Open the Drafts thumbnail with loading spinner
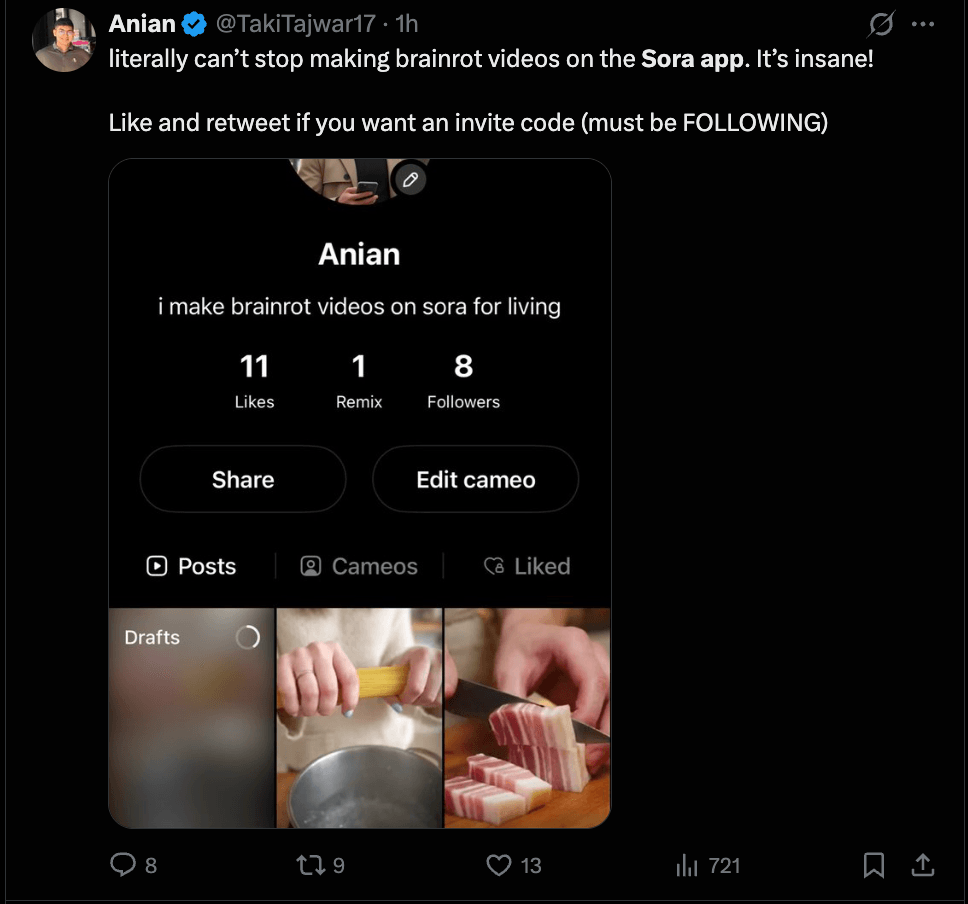This screenshot has height=904, width=968. (x=190, y=717)
